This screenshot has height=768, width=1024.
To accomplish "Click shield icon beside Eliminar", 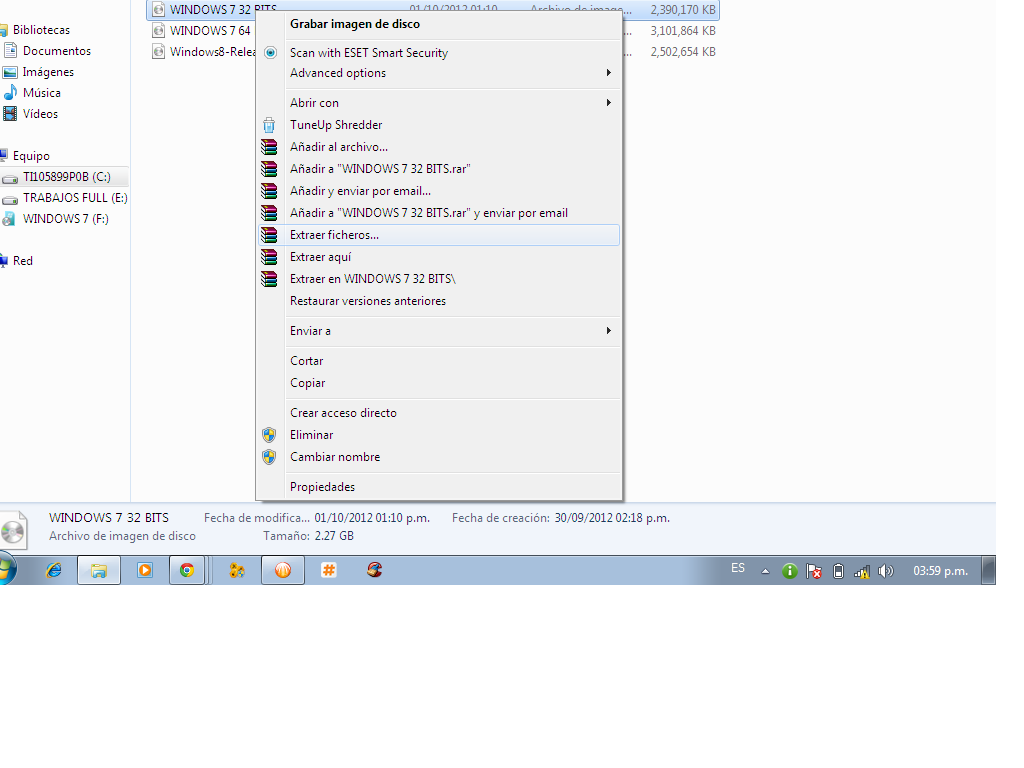I will pyautogui.click(x=269, y=435).
